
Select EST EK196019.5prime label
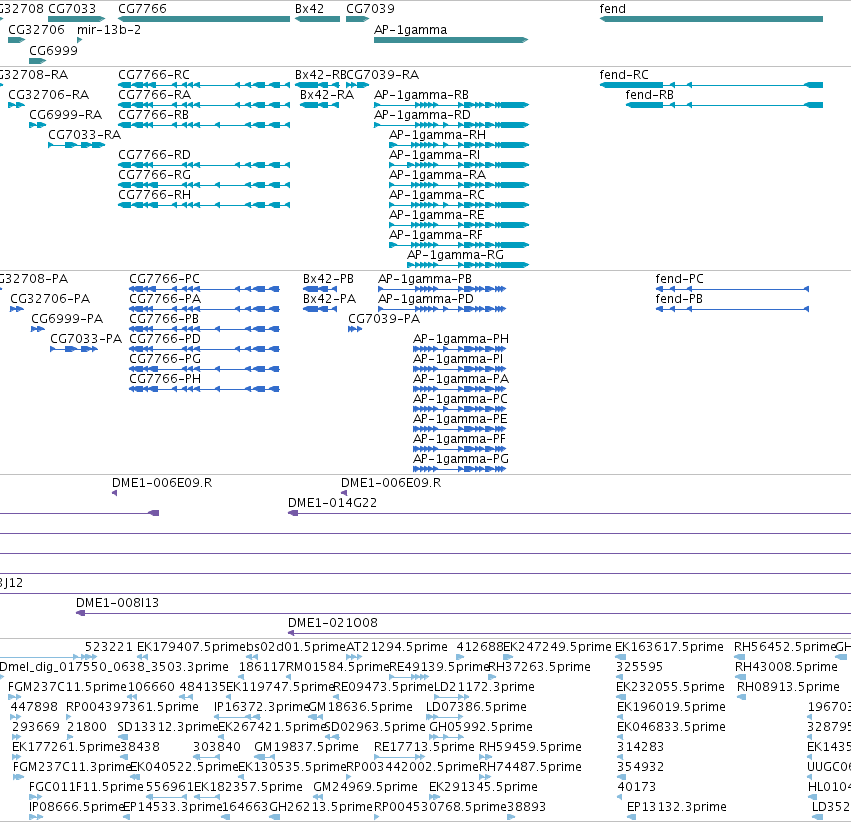[671, 707]
